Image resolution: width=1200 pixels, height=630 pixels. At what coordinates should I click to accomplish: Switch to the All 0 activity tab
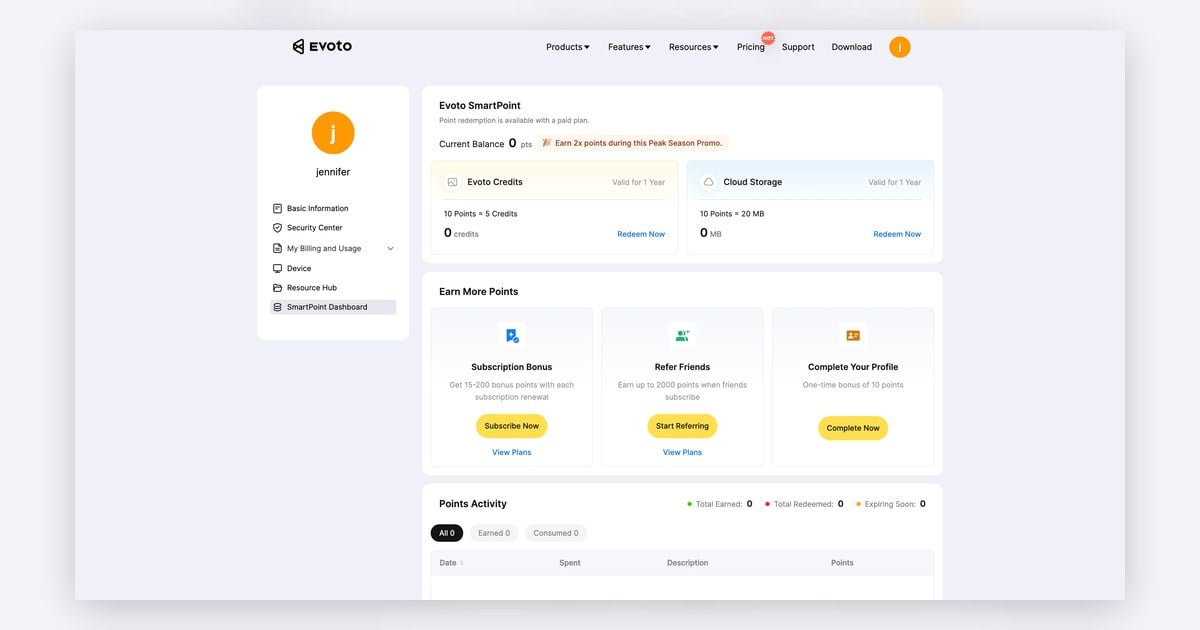447,533
